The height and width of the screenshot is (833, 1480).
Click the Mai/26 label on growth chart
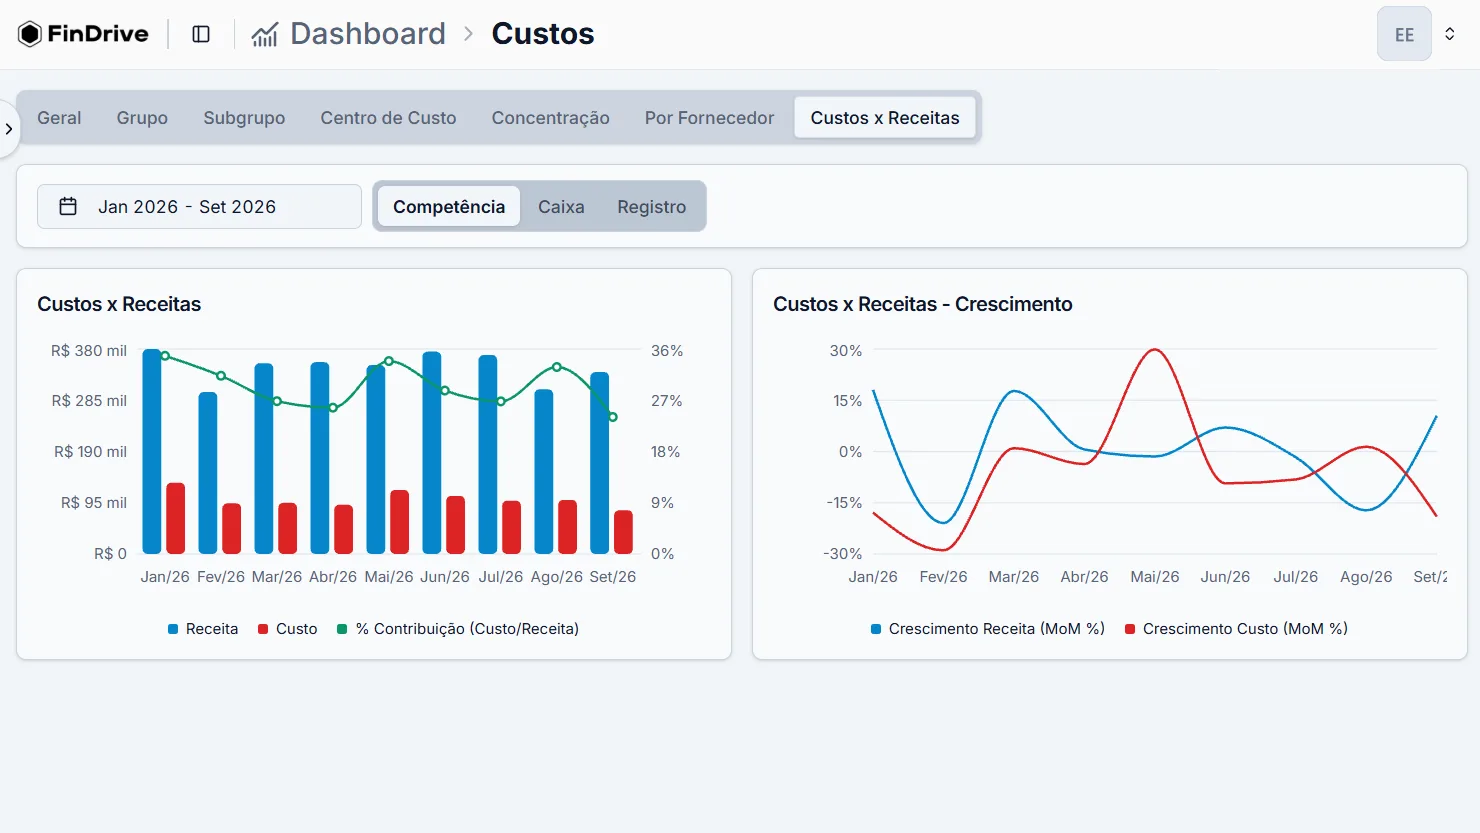pos(1155,577)
